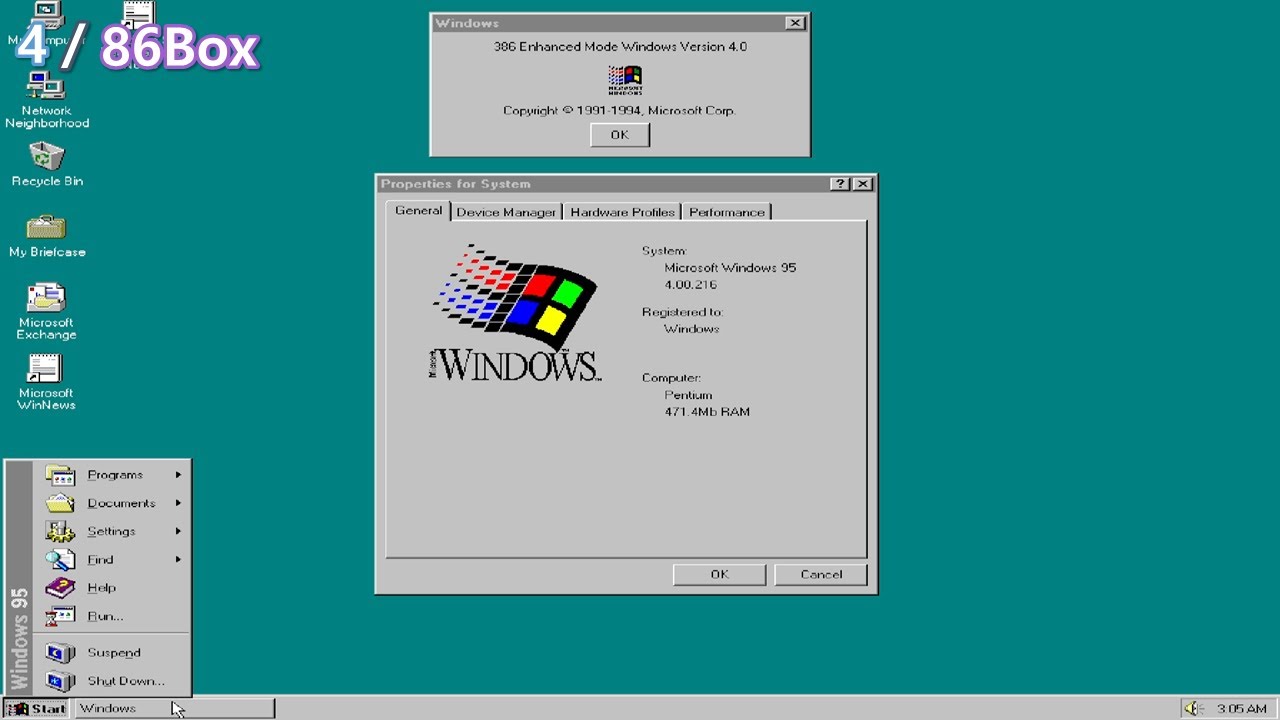Click the Programs folder icon in Start menu
This screenshot has height=720, width=1280.
(60, 475)
